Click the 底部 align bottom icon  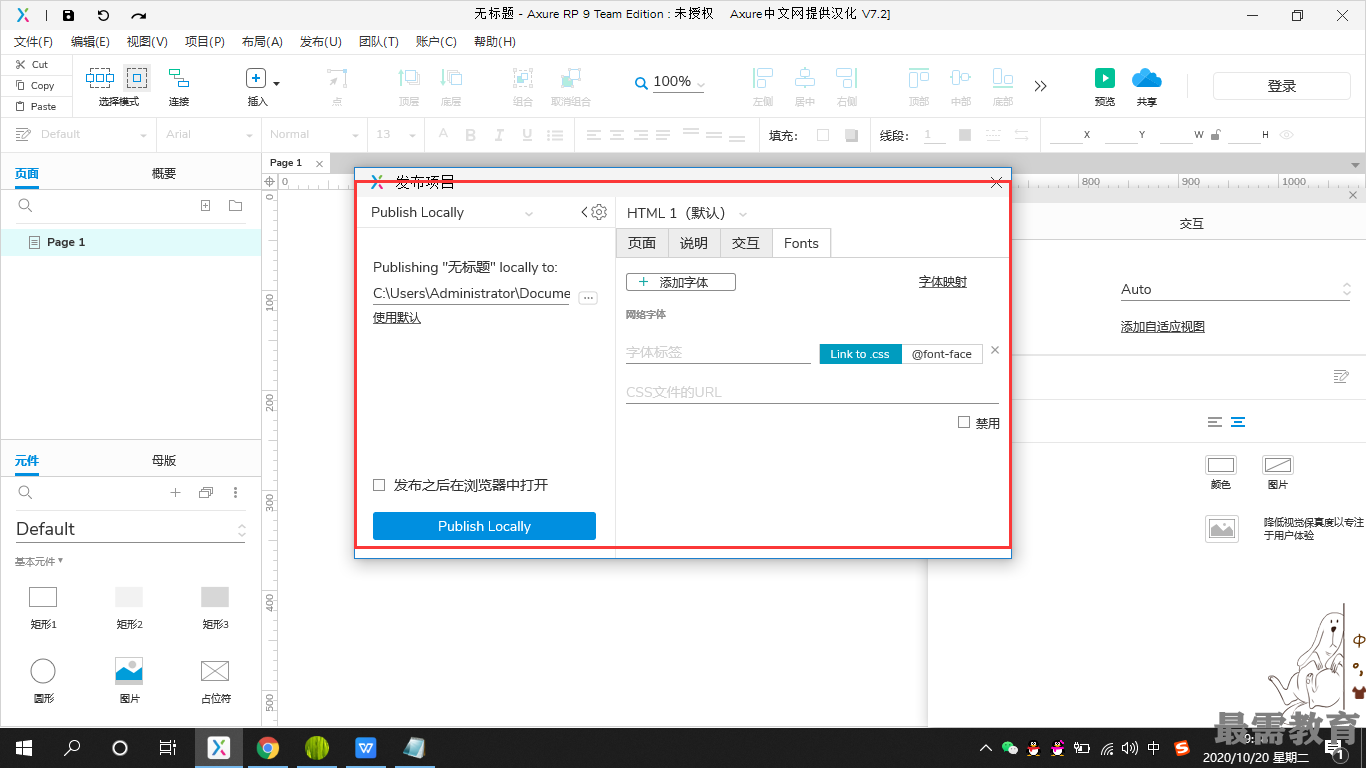pos(1003,78)
